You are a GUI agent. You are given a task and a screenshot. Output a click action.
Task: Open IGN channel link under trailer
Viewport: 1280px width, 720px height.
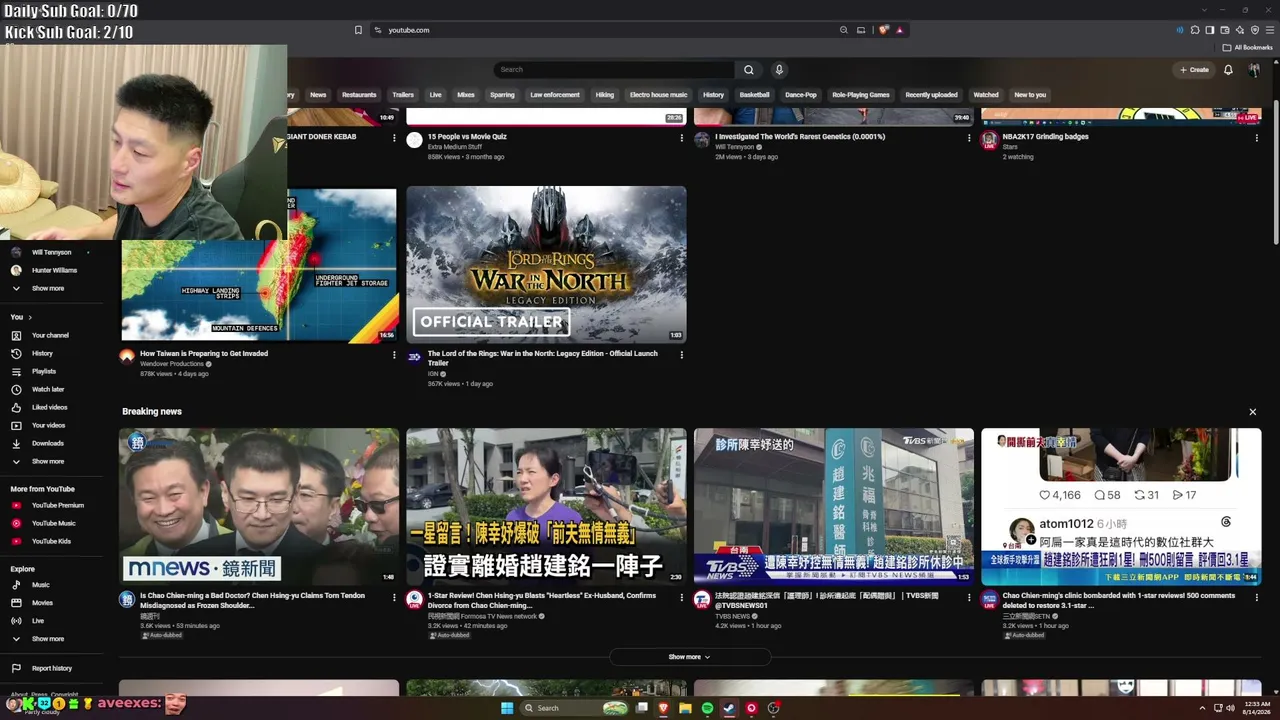pos(433,374)
